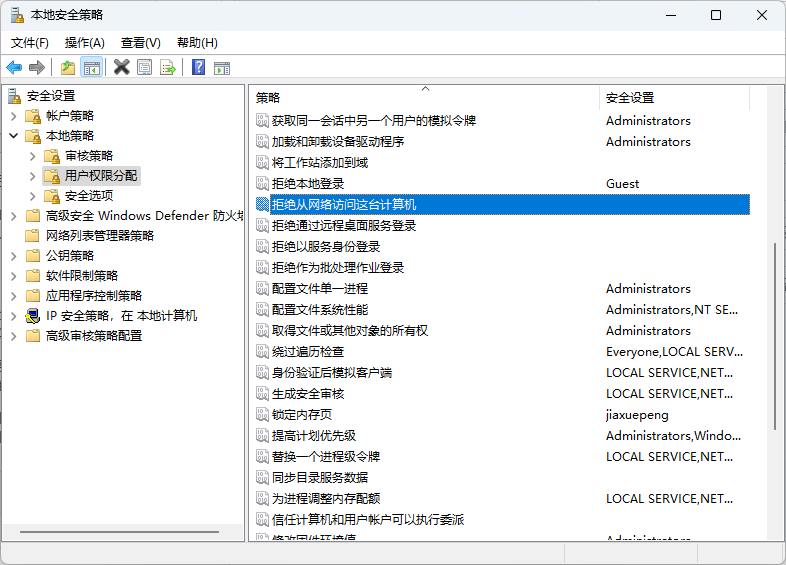Select the 拒绝本地登录 policy row
The height and width of the screenshot is (565, 786).
point(308,184)
